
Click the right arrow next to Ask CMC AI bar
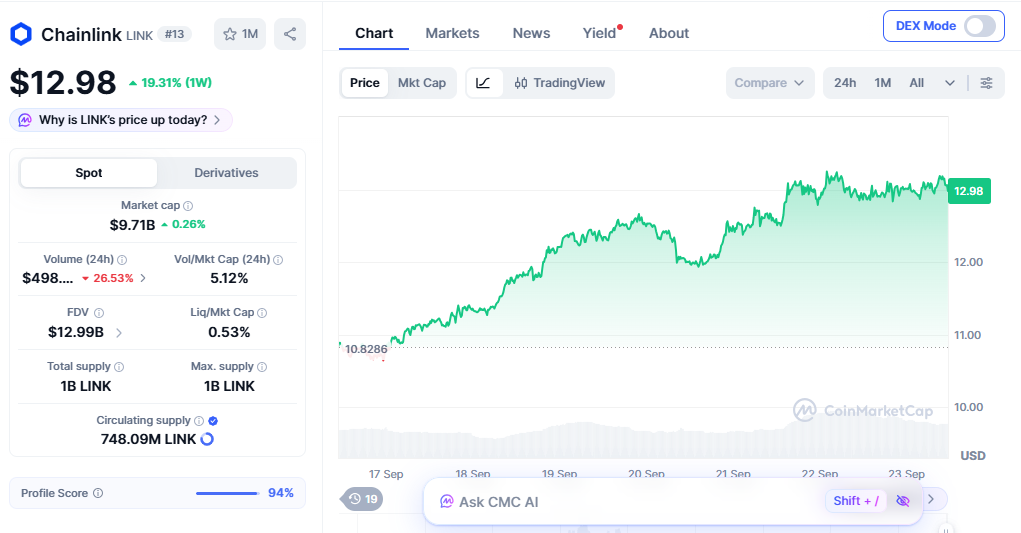coord(931,499)
